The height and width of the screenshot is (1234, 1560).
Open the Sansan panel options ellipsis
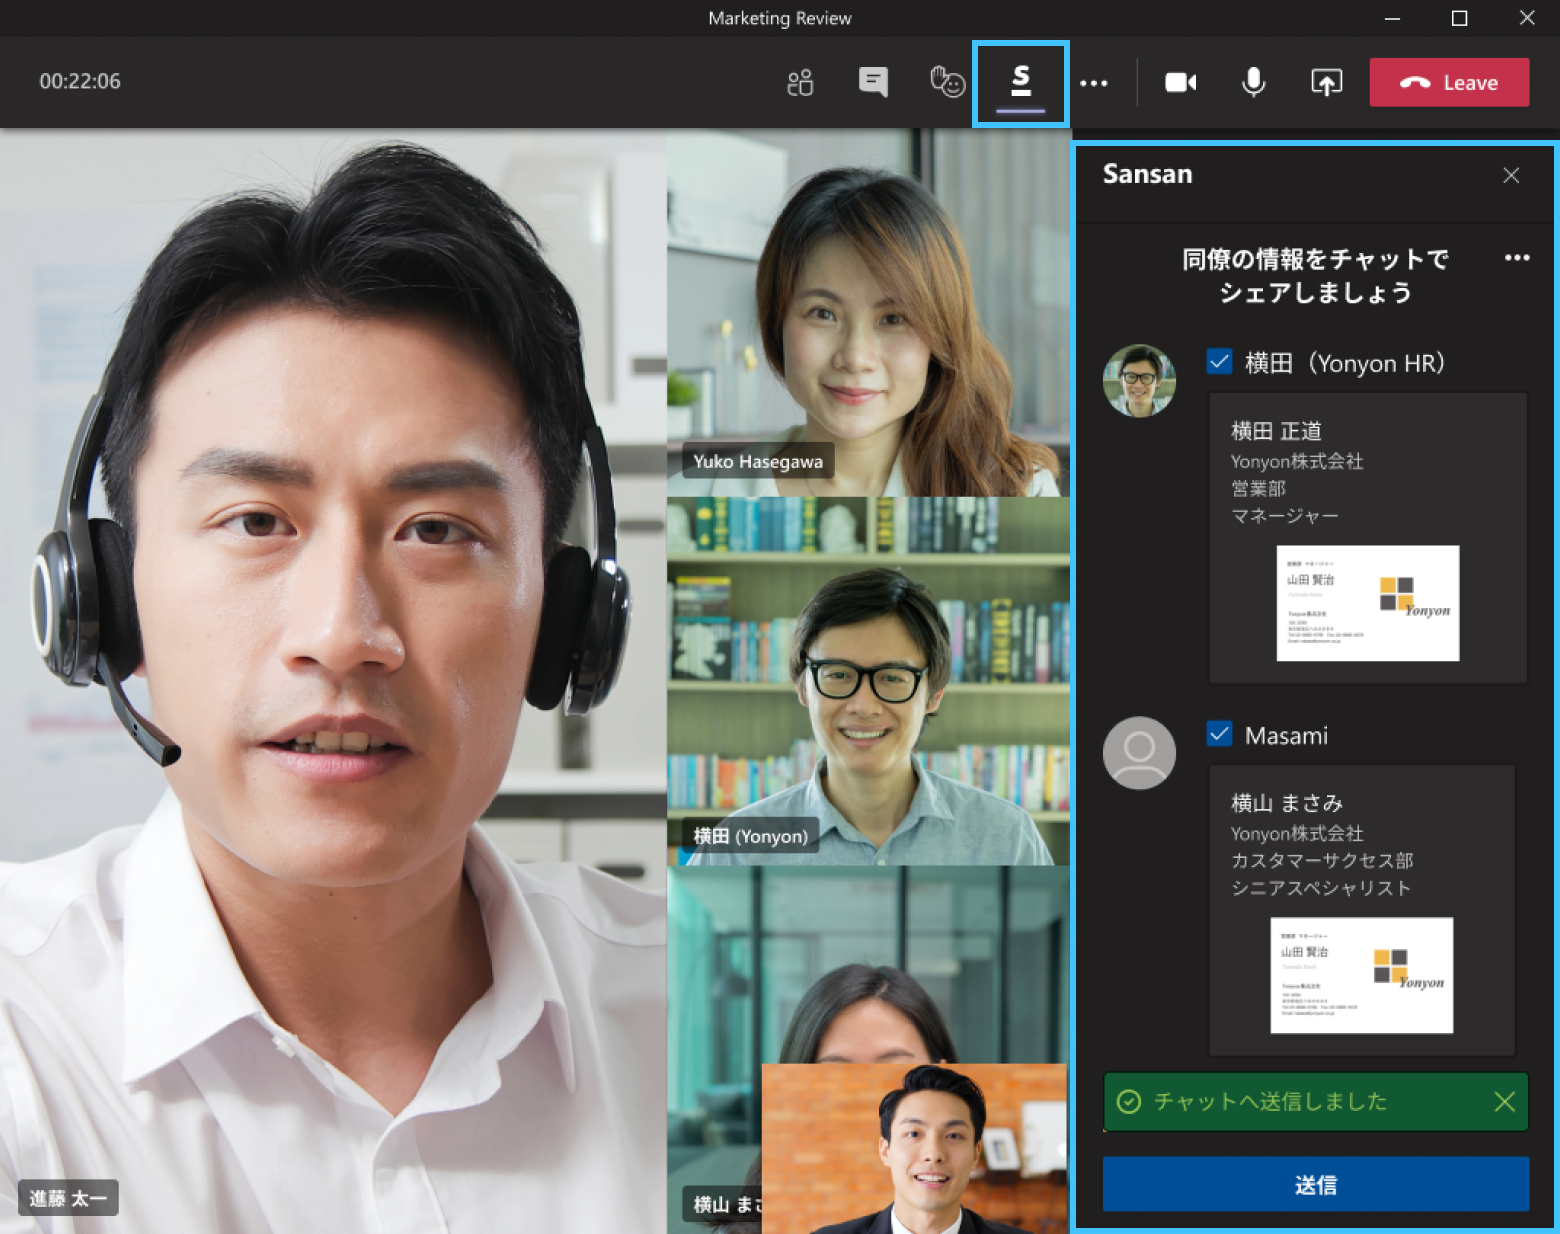click(1517, 258)
